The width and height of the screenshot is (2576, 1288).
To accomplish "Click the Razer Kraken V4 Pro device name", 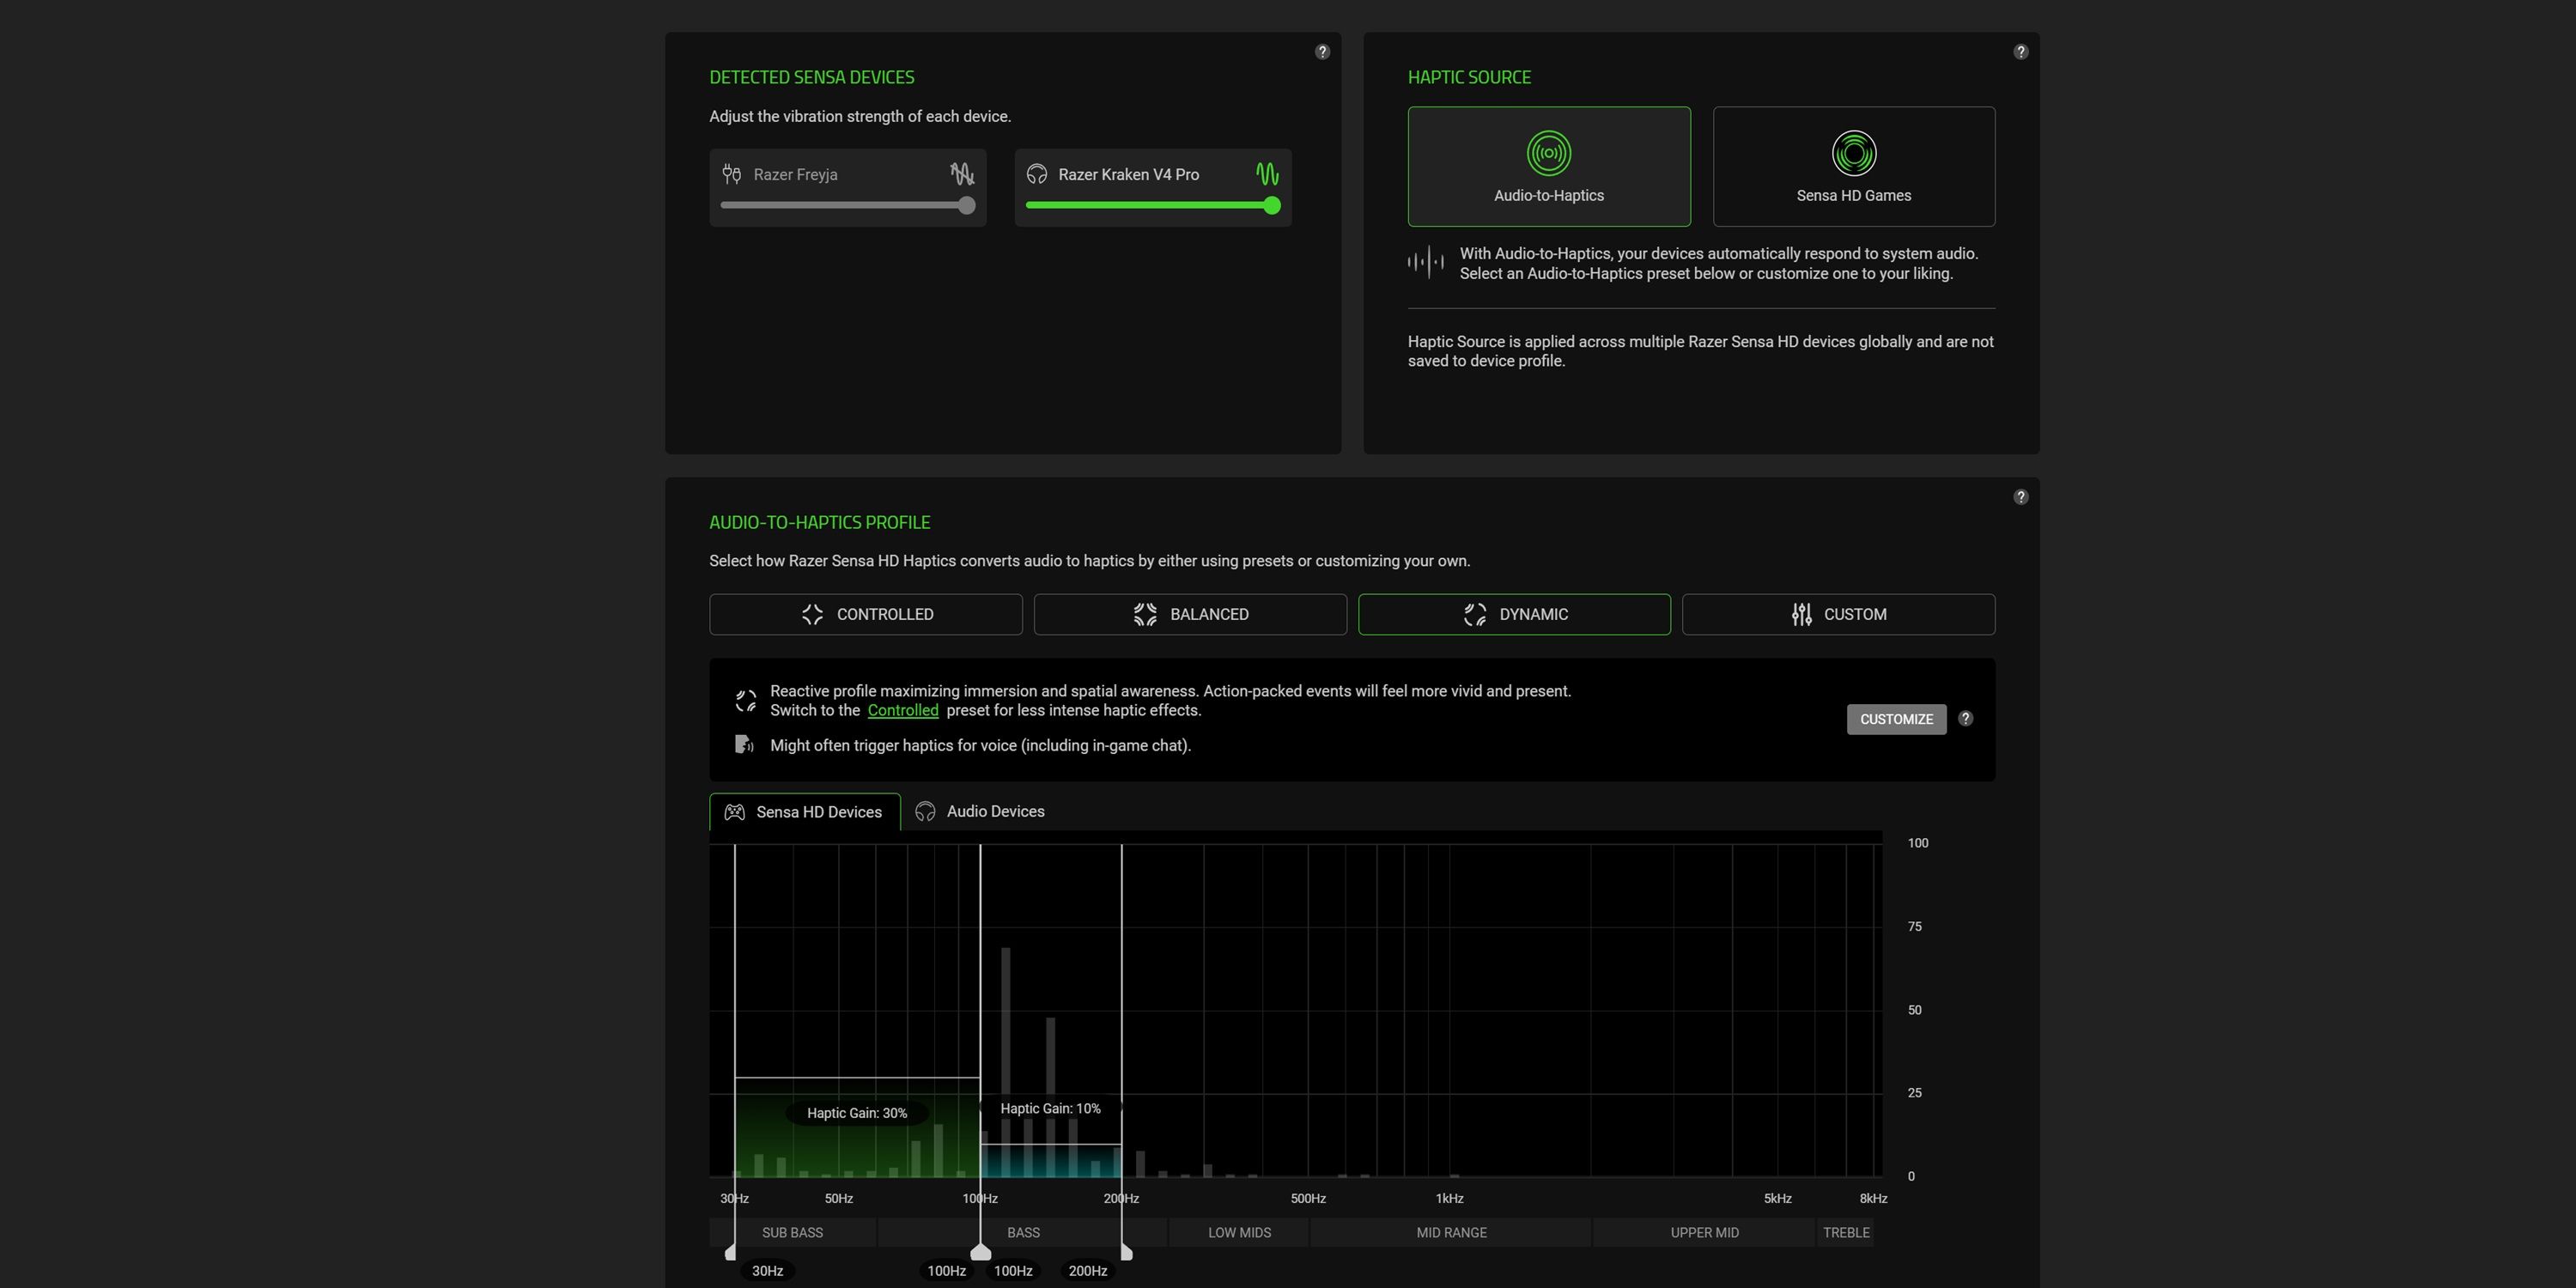I will coord(1129,174).
